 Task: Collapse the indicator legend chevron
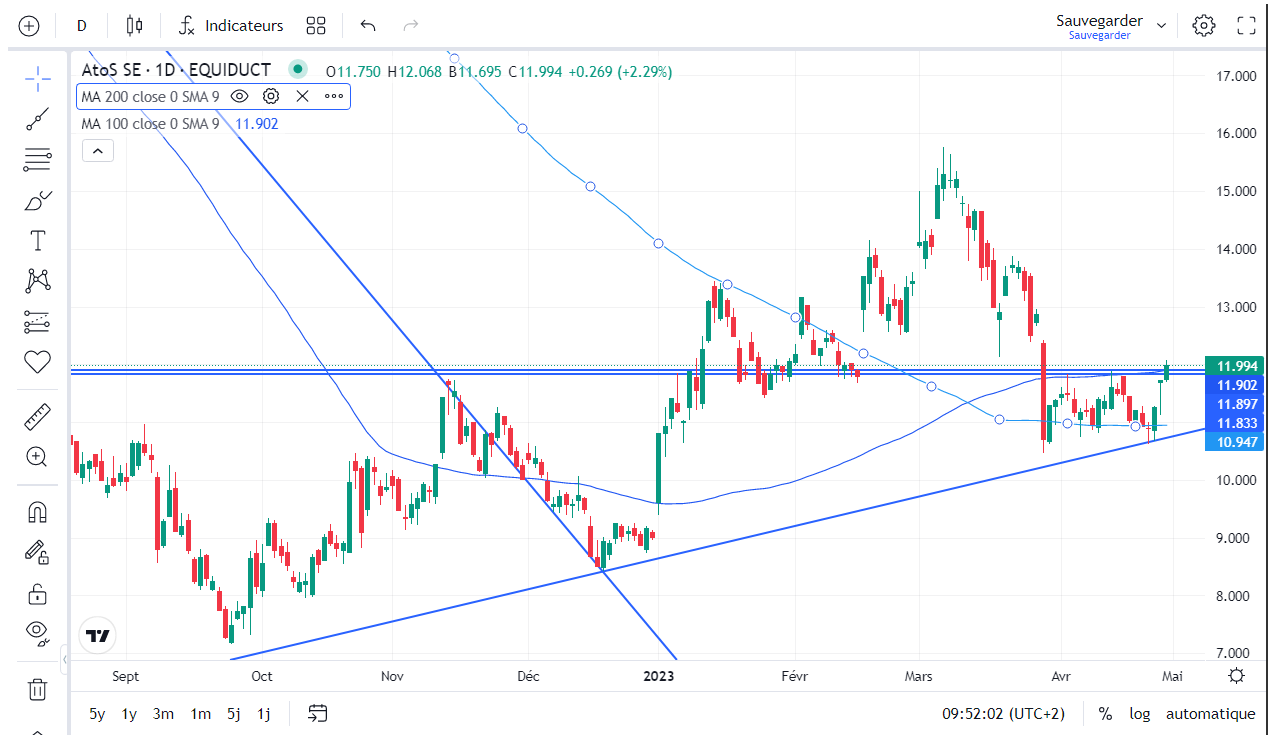click(x=97, y=151)
